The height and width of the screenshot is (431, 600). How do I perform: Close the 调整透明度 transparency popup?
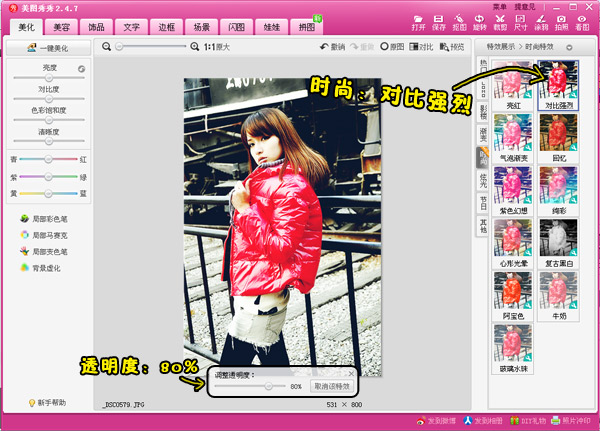point(351,374)
